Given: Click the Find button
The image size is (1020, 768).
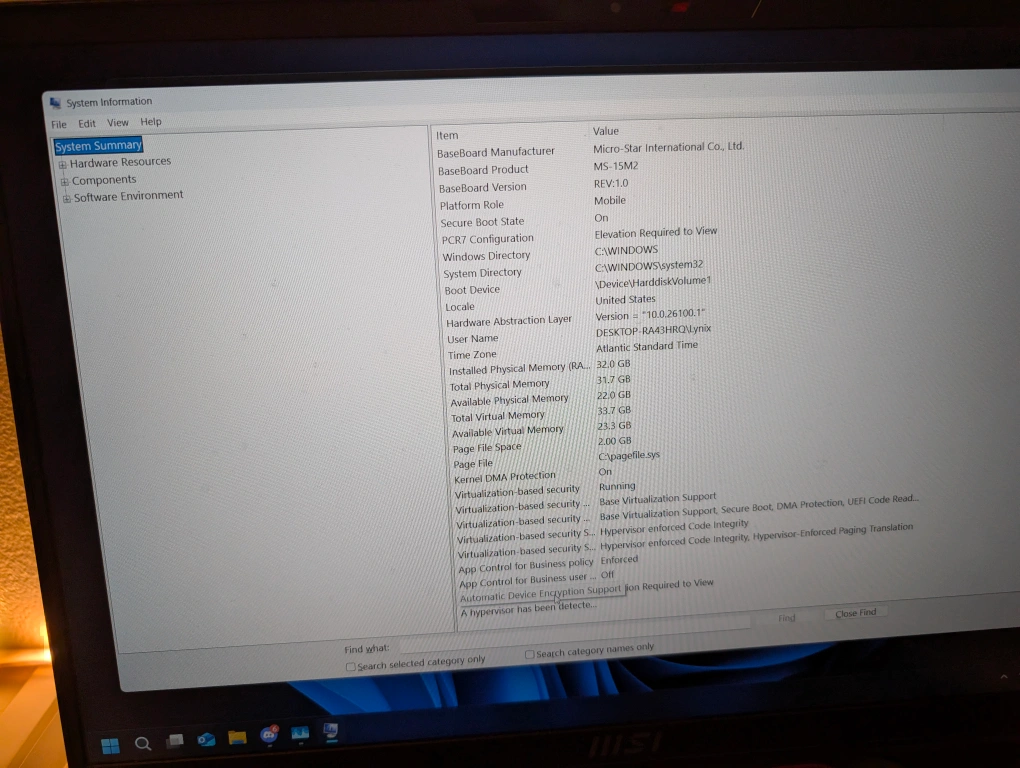Looking at the screenshot, I should point(786,618).
